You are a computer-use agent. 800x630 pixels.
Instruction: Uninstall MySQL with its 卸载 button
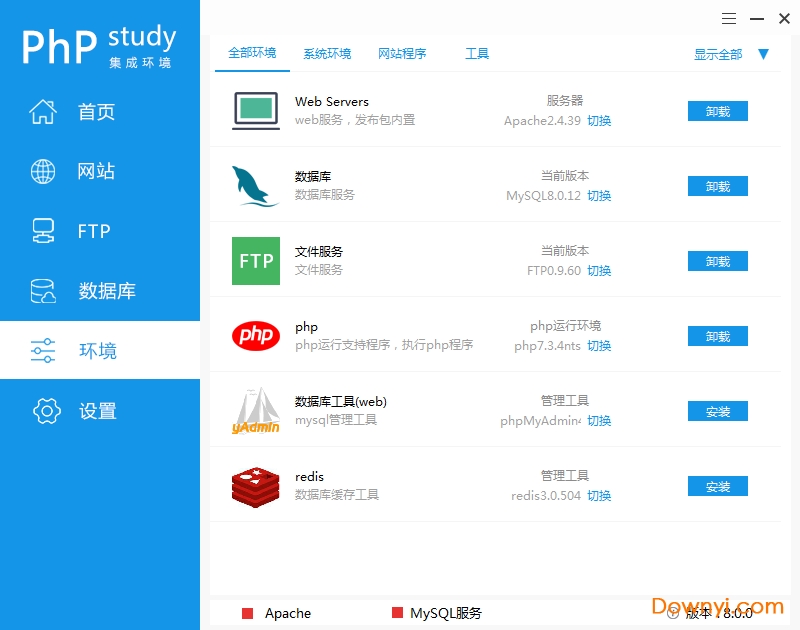717,186
